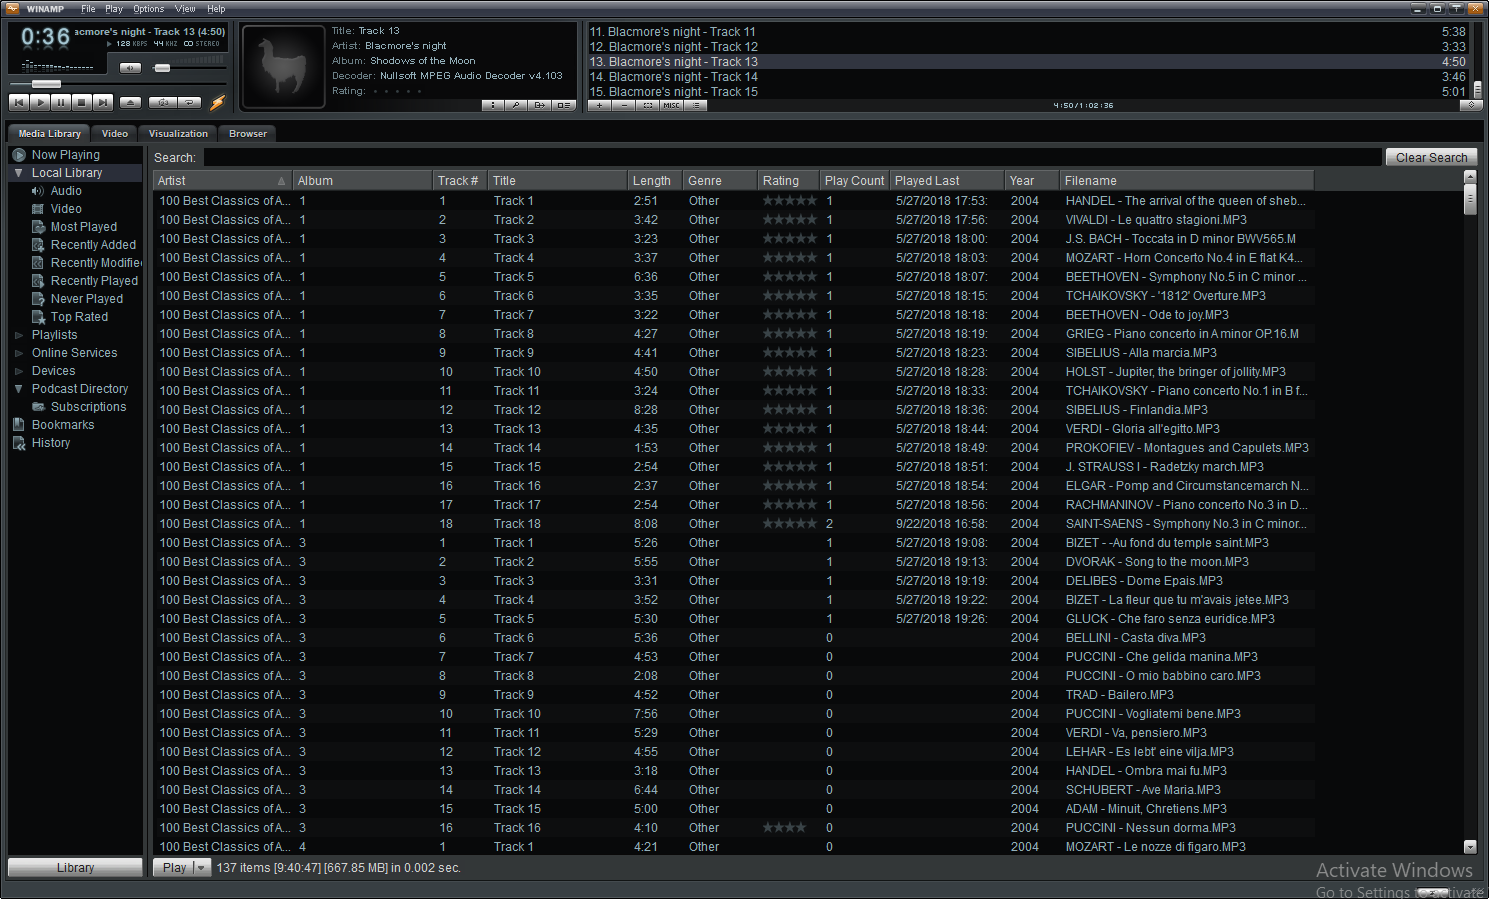This screenshot has width=1489, height=899.
Task: Open Bookmarks in the sidebar
Action: pyautogui.click(x=62, y=425)
